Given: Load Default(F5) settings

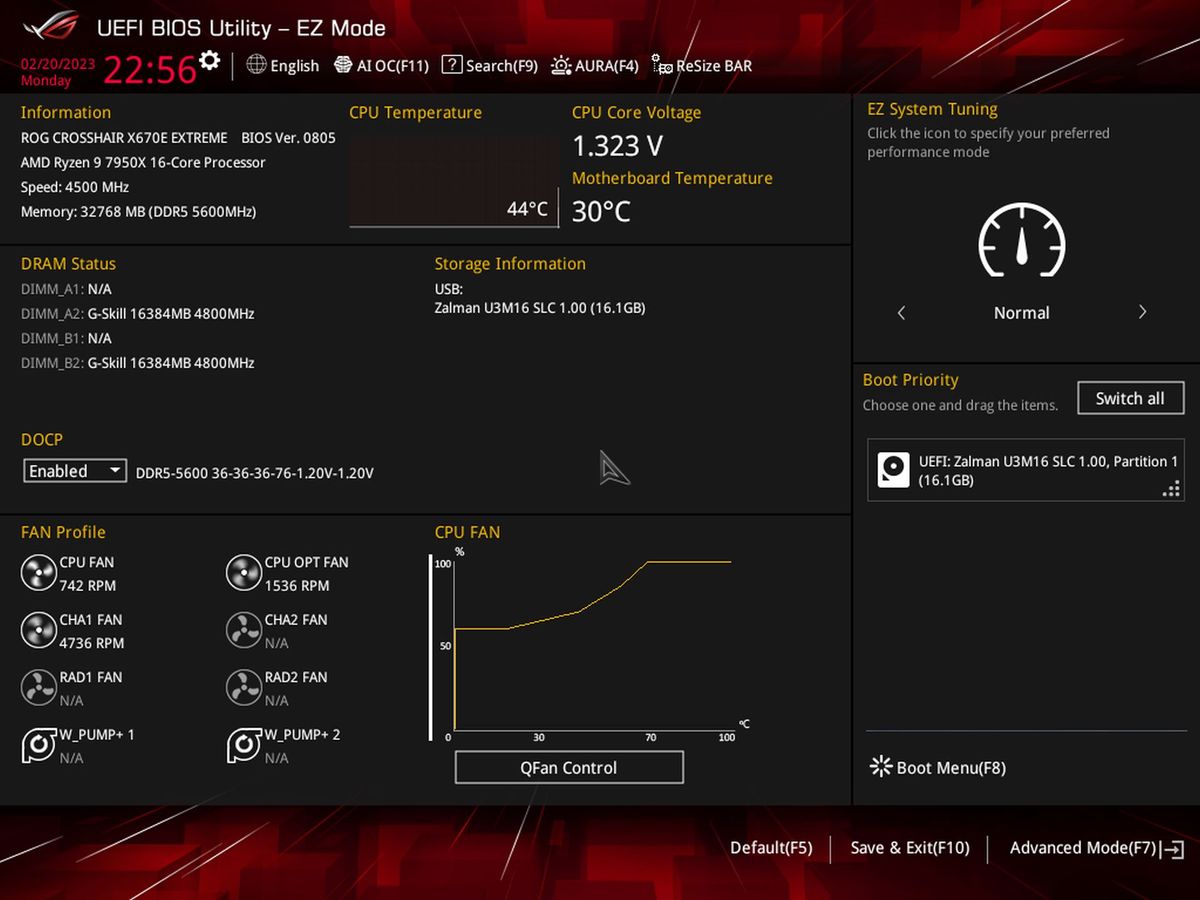Looking at the screenshot, I should [771, 848].
